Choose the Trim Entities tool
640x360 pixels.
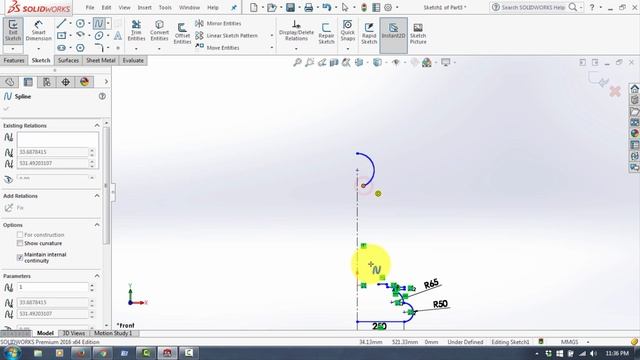136,31
